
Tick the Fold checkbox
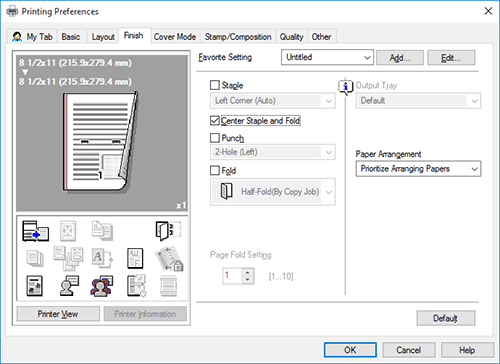click(x=215, y=170)
